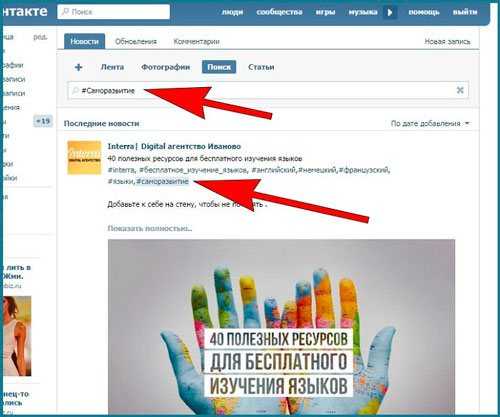Image resolution: width=500 pixels, height=417 pixels.
Task: Click the #саморазвитие hashtag in the post
Action: pyautogui.click(x=163, y=182)
